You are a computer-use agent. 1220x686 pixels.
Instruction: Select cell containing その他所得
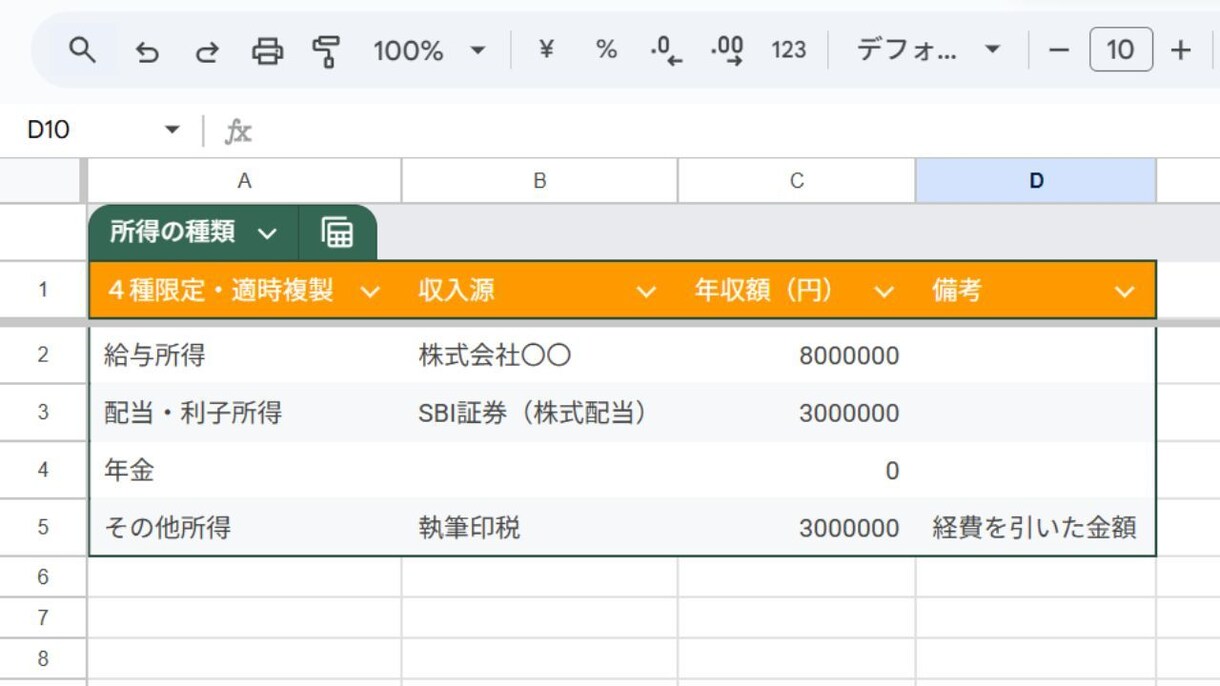245,527
